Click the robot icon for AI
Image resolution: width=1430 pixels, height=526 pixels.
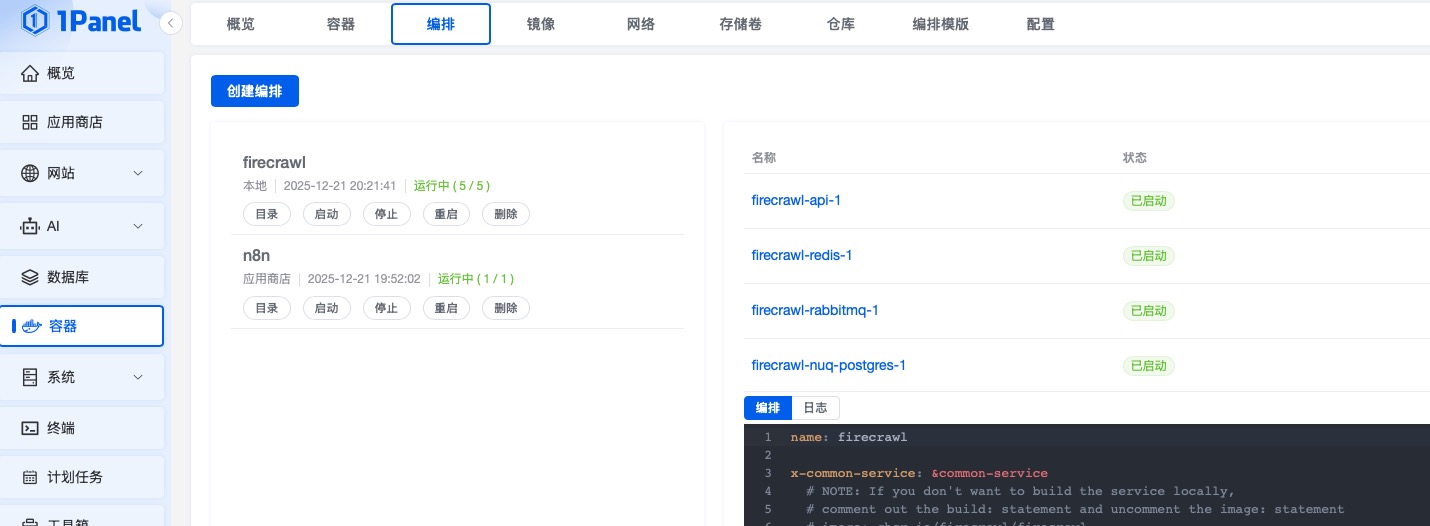tap(30, 226)
